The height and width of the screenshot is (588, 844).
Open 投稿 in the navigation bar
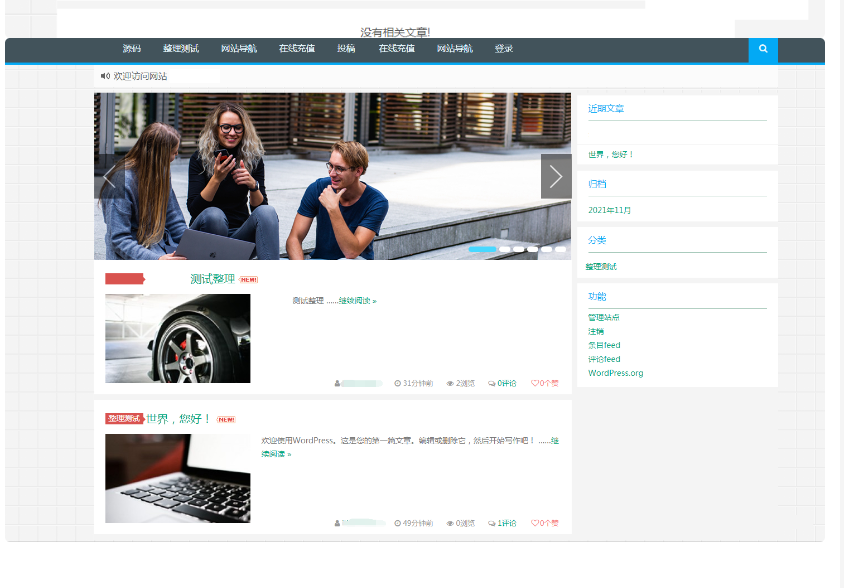346,49
